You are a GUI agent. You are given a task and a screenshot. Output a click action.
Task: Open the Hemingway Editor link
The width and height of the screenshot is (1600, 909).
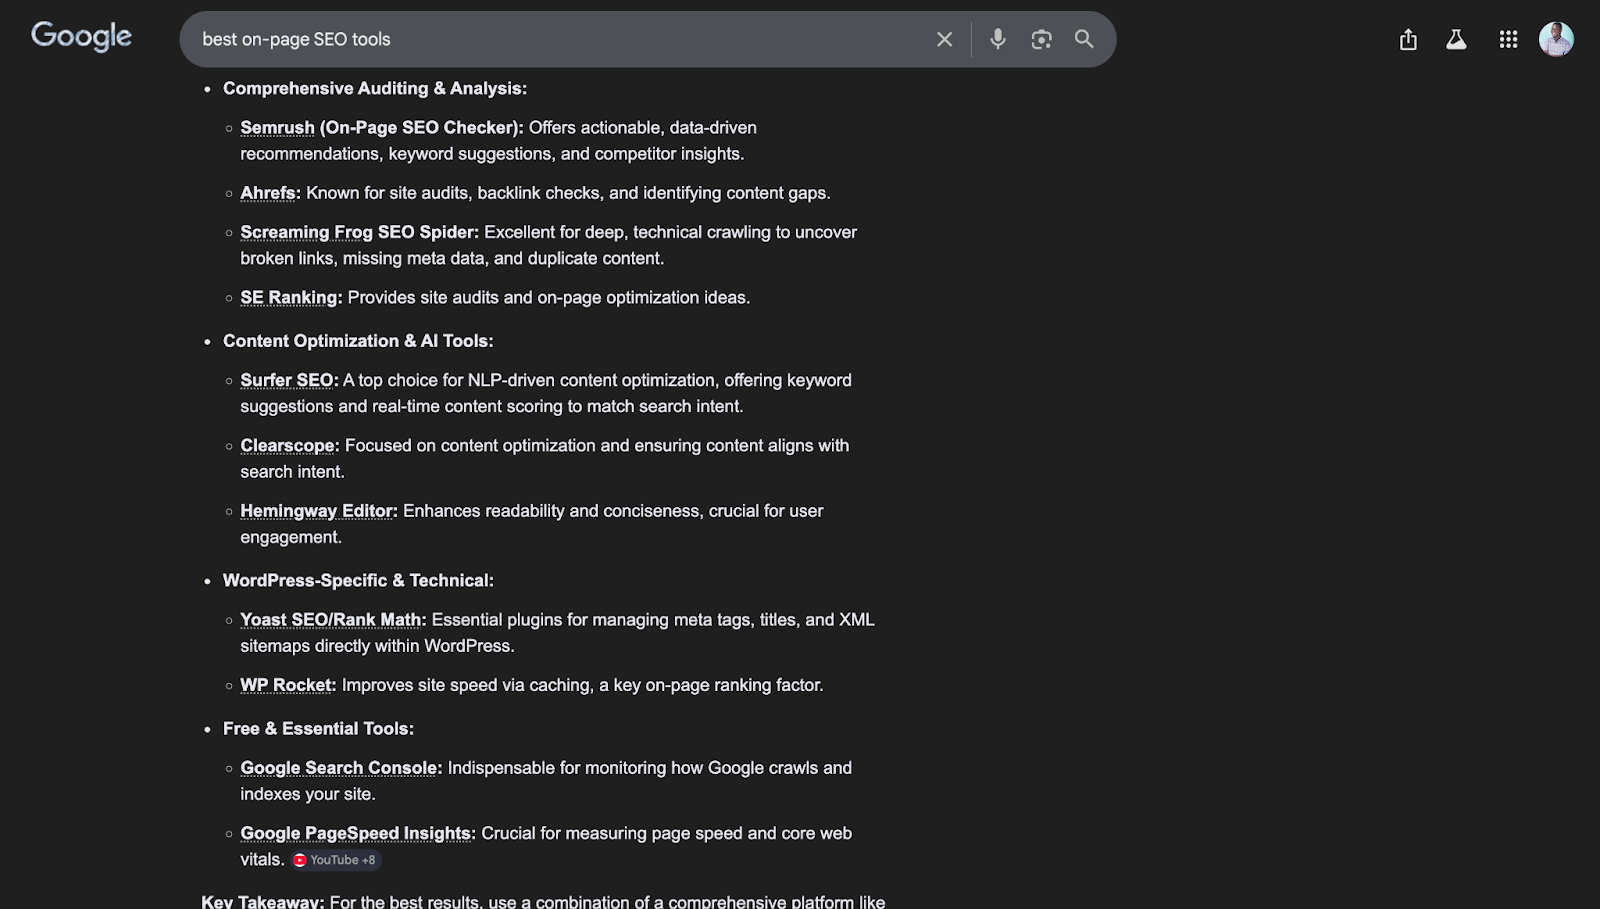tap(316, 510)
